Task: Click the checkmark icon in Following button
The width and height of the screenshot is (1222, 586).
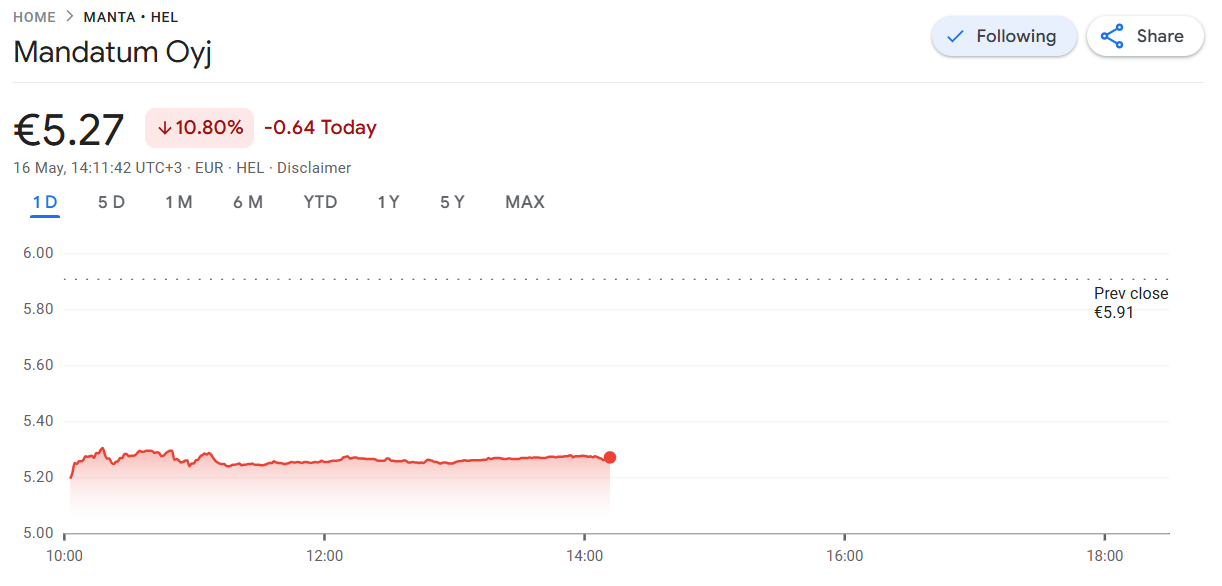Action: 955,36
